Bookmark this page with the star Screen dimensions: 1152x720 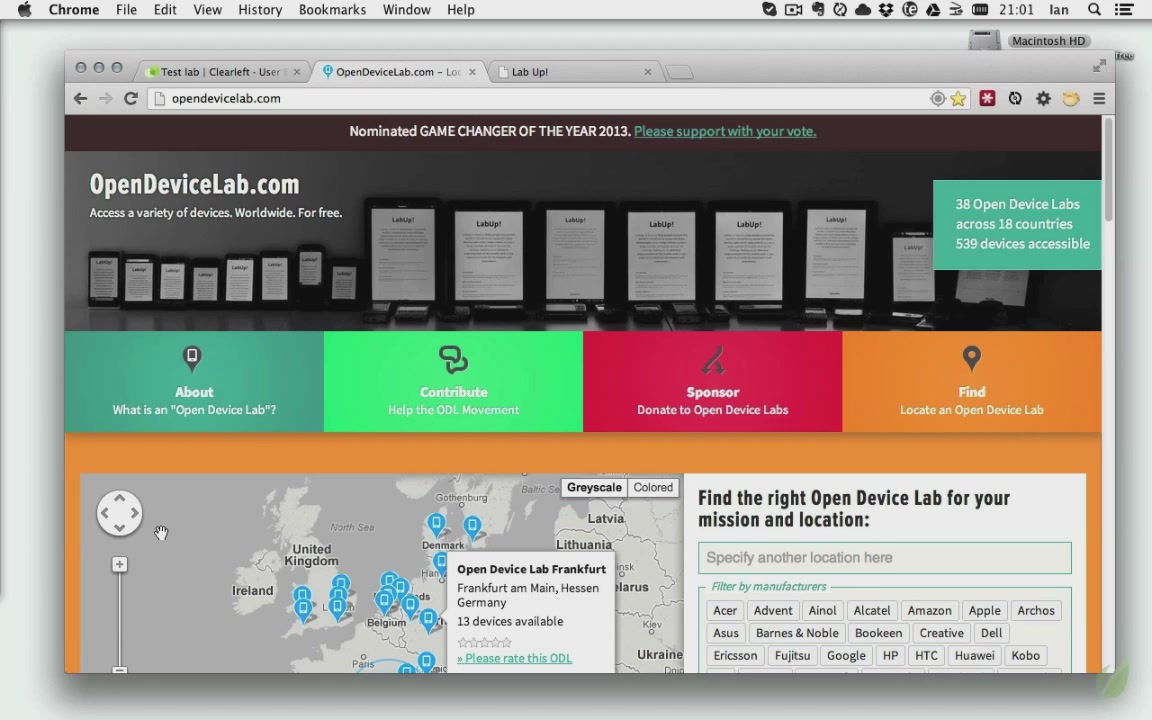[958, 98]
